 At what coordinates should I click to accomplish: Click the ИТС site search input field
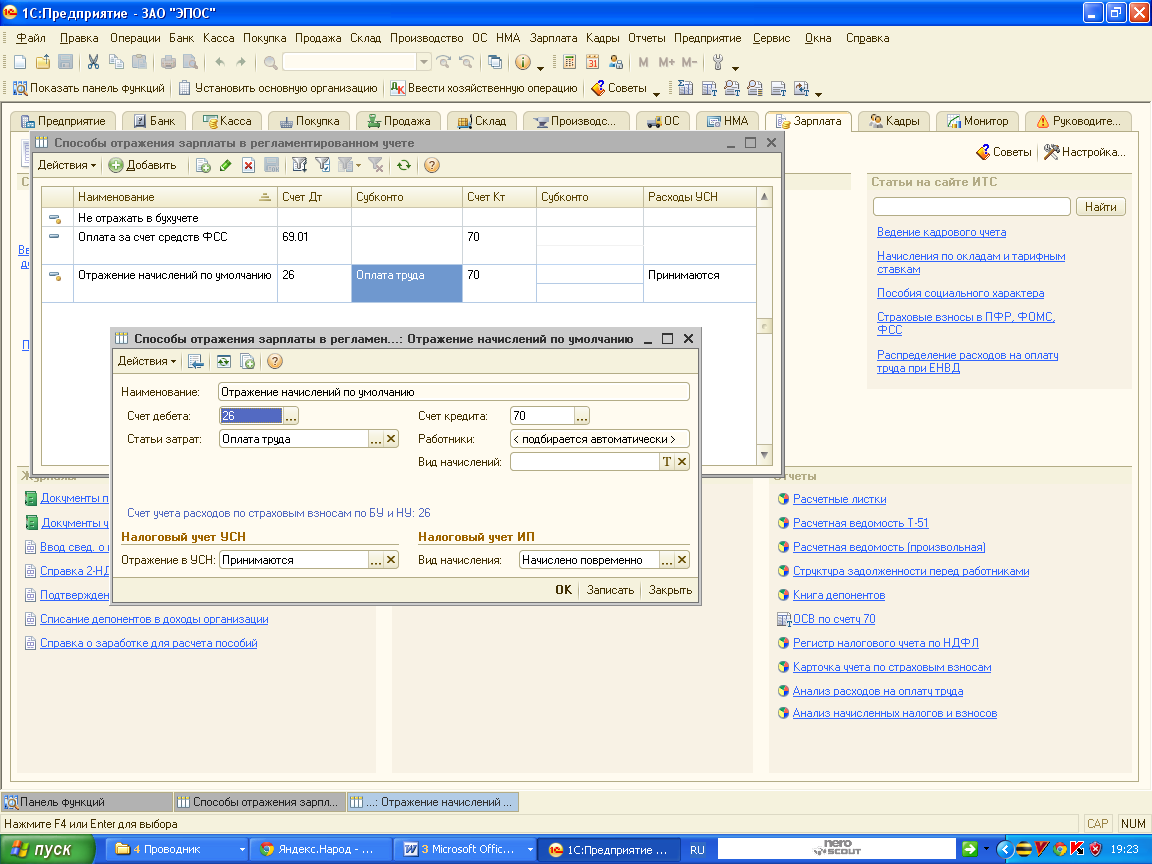click(x=971, y=207)
